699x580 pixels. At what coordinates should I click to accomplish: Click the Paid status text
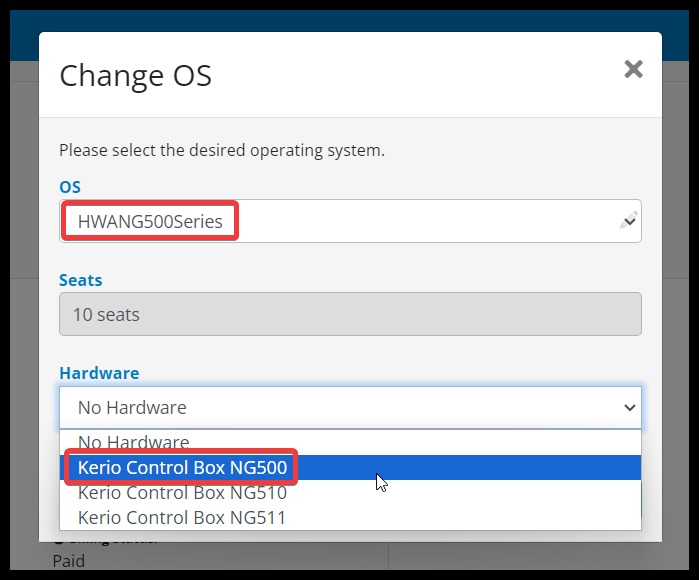coord(69,561)
